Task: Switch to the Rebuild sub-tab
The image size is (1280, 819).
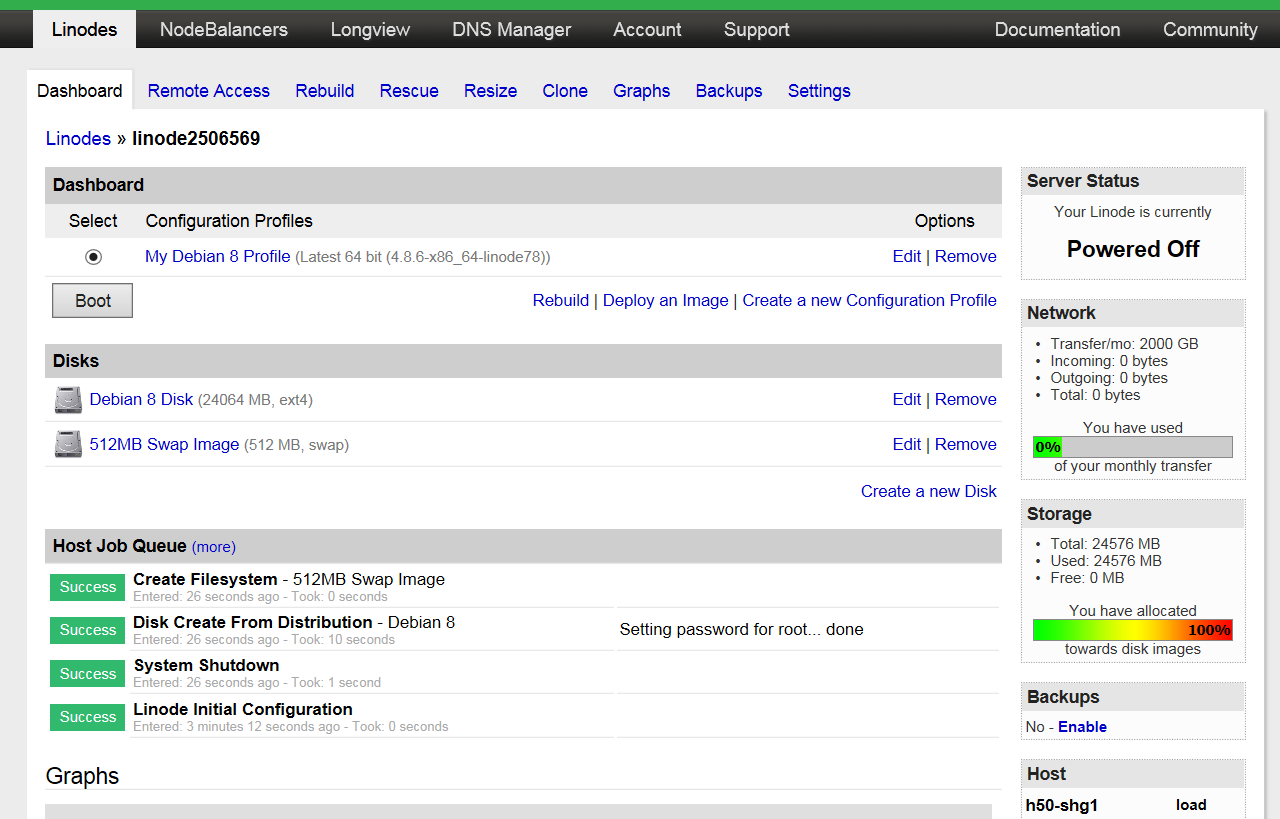Action: point(325,91)
